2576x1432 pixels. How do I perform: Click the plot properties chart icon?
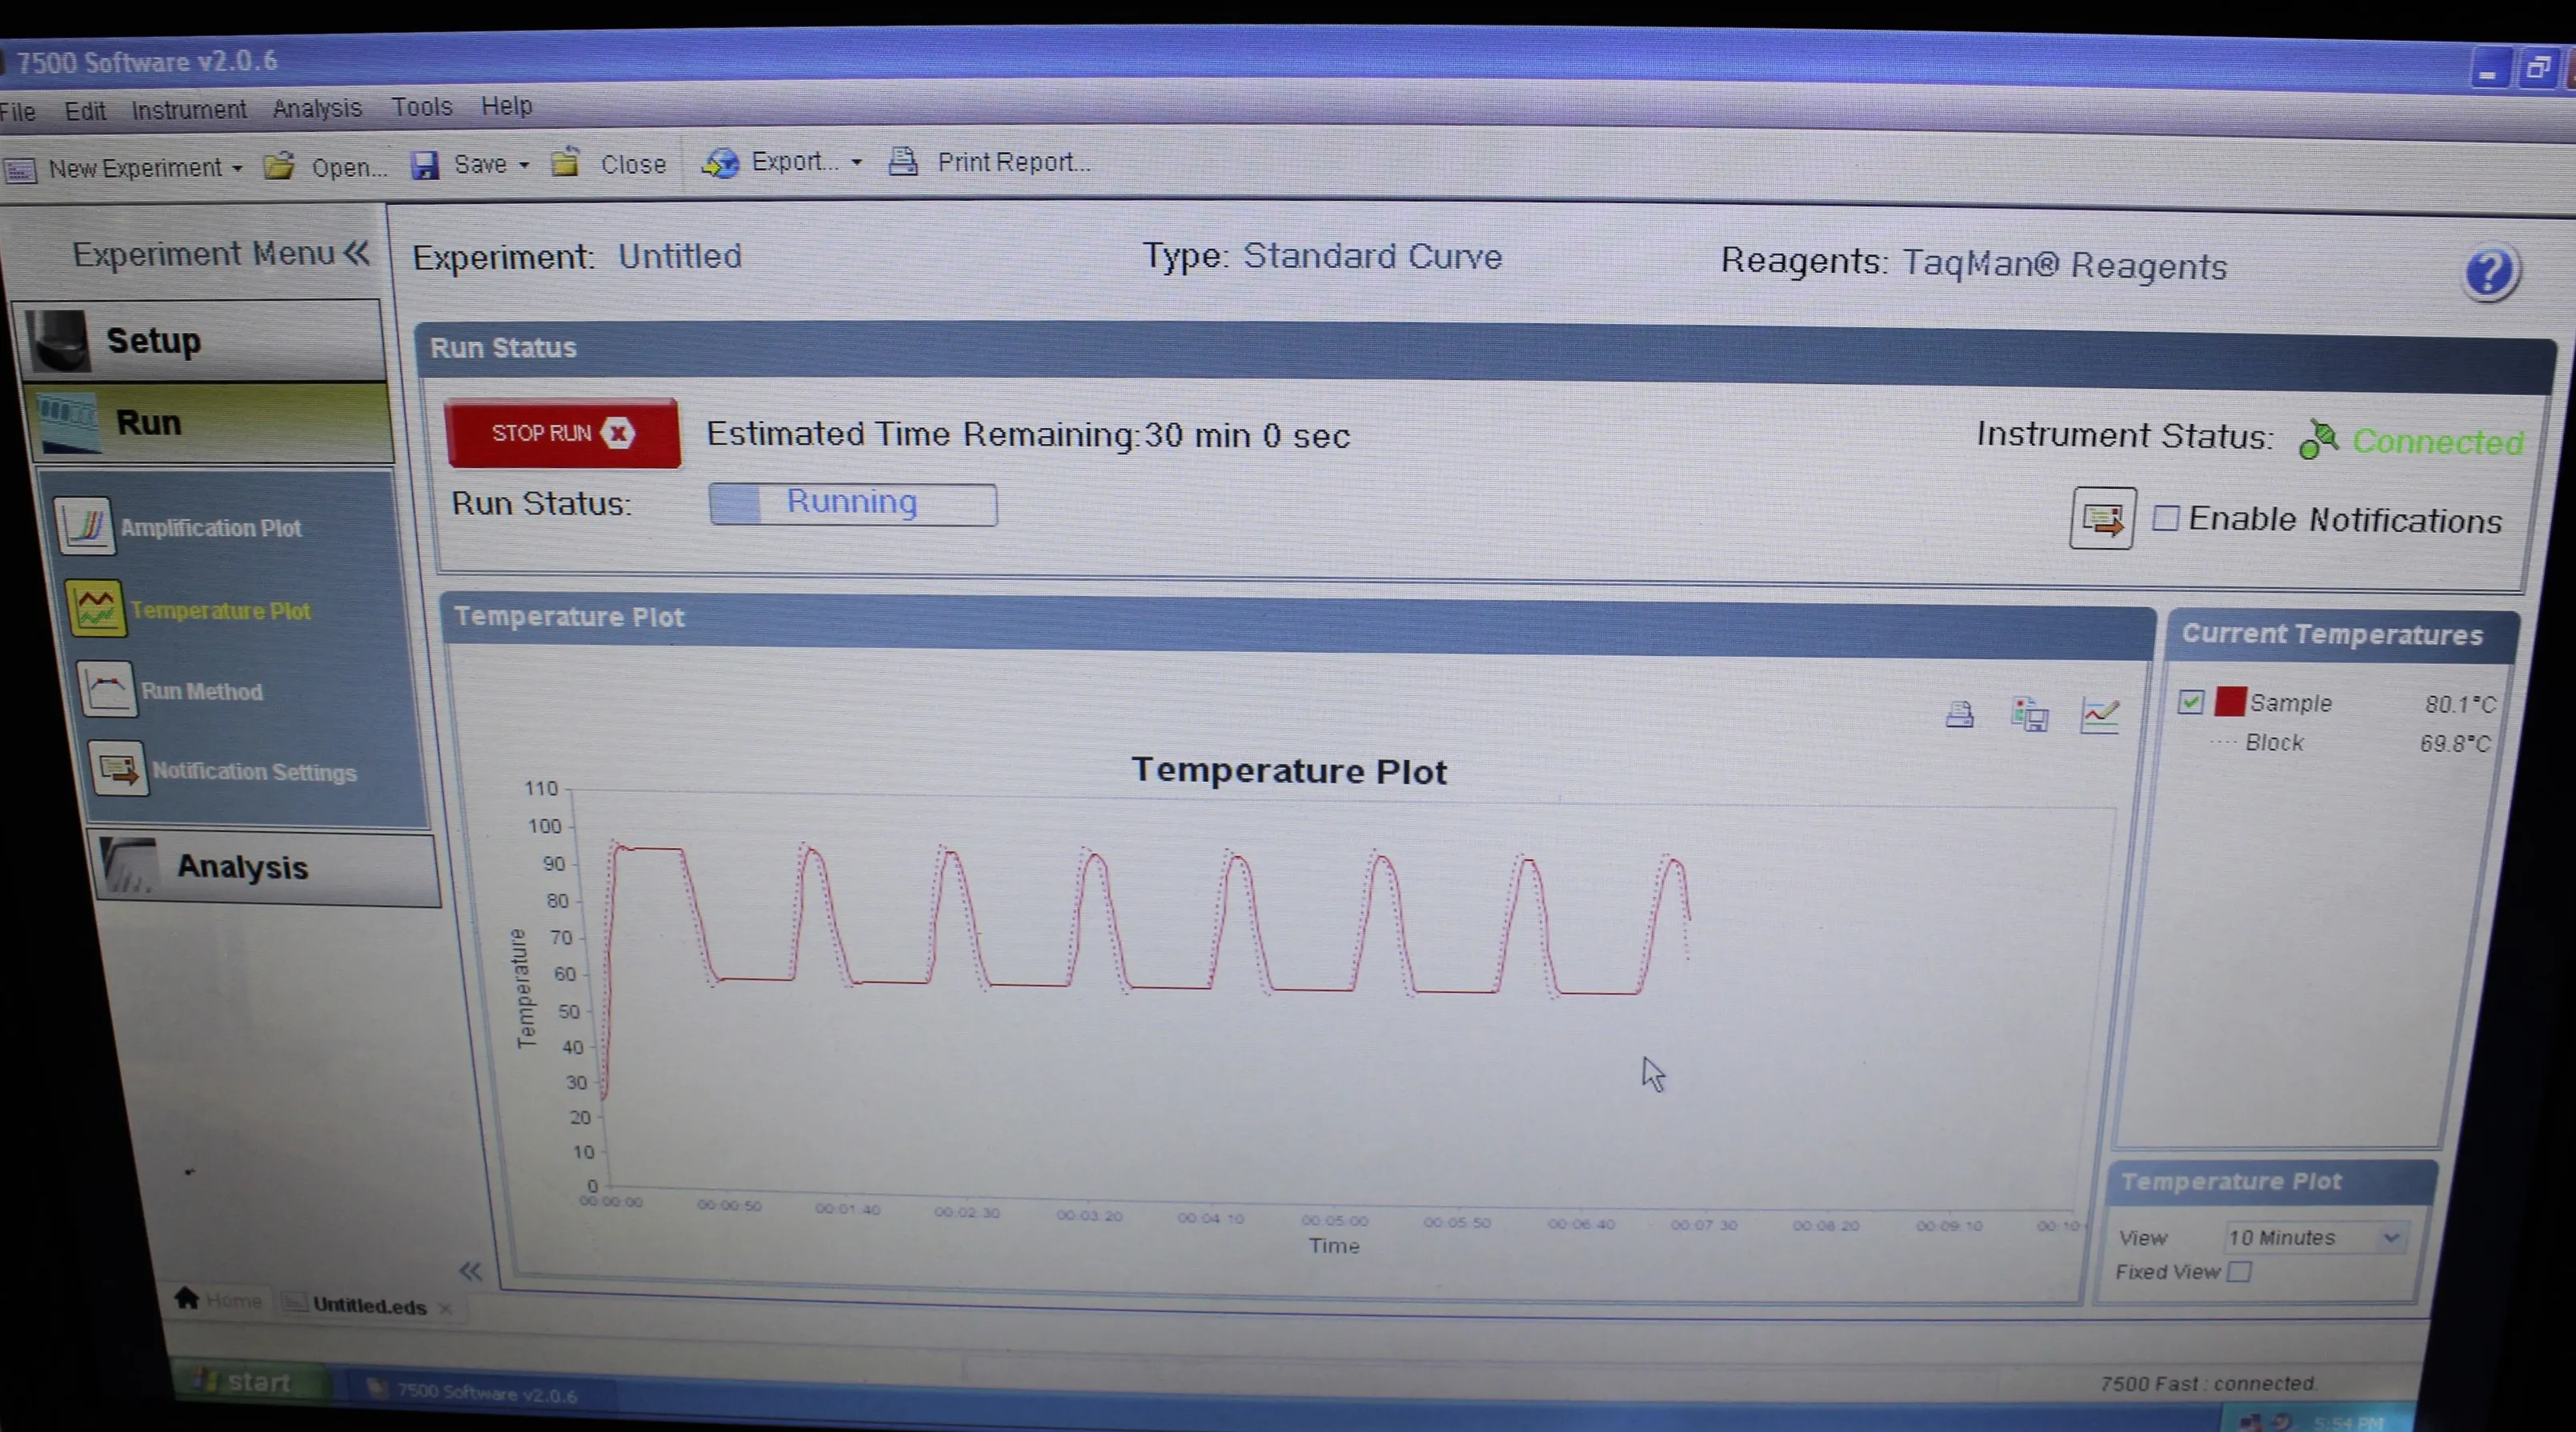[x=2100, y=715]
